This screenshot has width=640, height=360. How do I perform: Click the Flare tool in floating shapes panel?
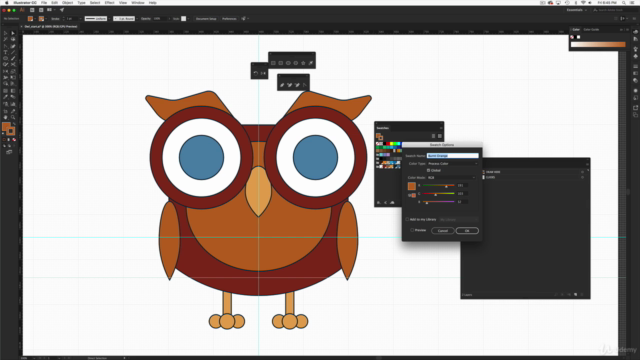[x=311, y=63]
